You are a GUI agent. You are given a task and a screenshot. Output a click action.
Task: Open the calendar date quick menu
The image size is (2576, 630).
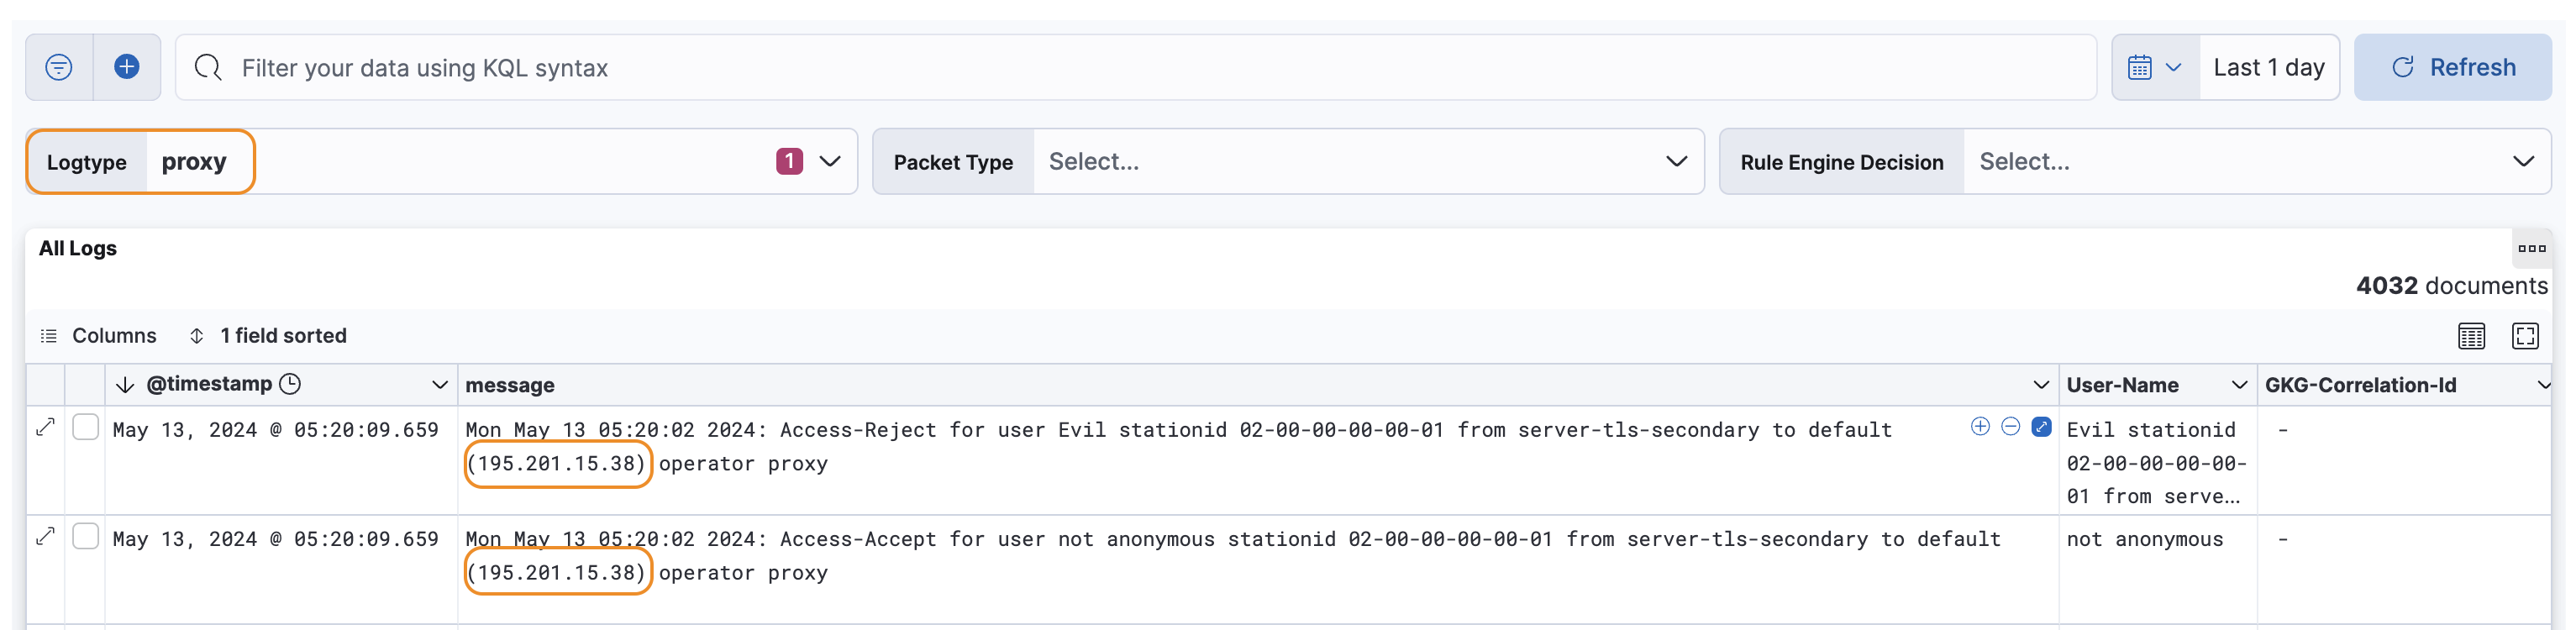(x=2154, y=67)
